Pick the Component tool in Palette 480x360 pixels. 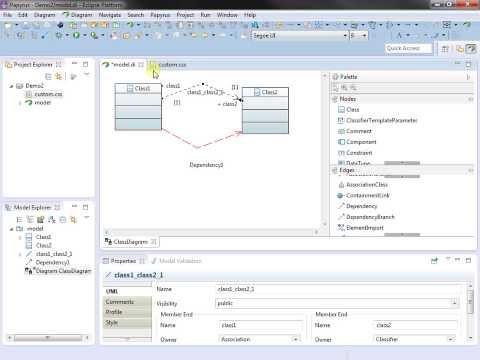[357, 142]
